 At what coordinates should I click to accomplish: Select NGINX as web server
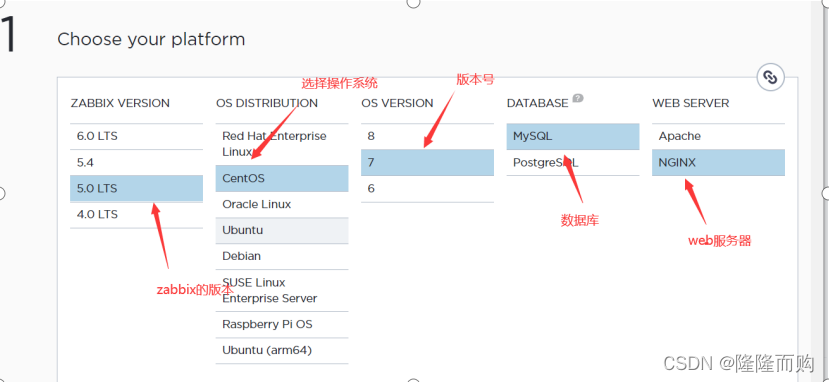click(x=718, y=163)
